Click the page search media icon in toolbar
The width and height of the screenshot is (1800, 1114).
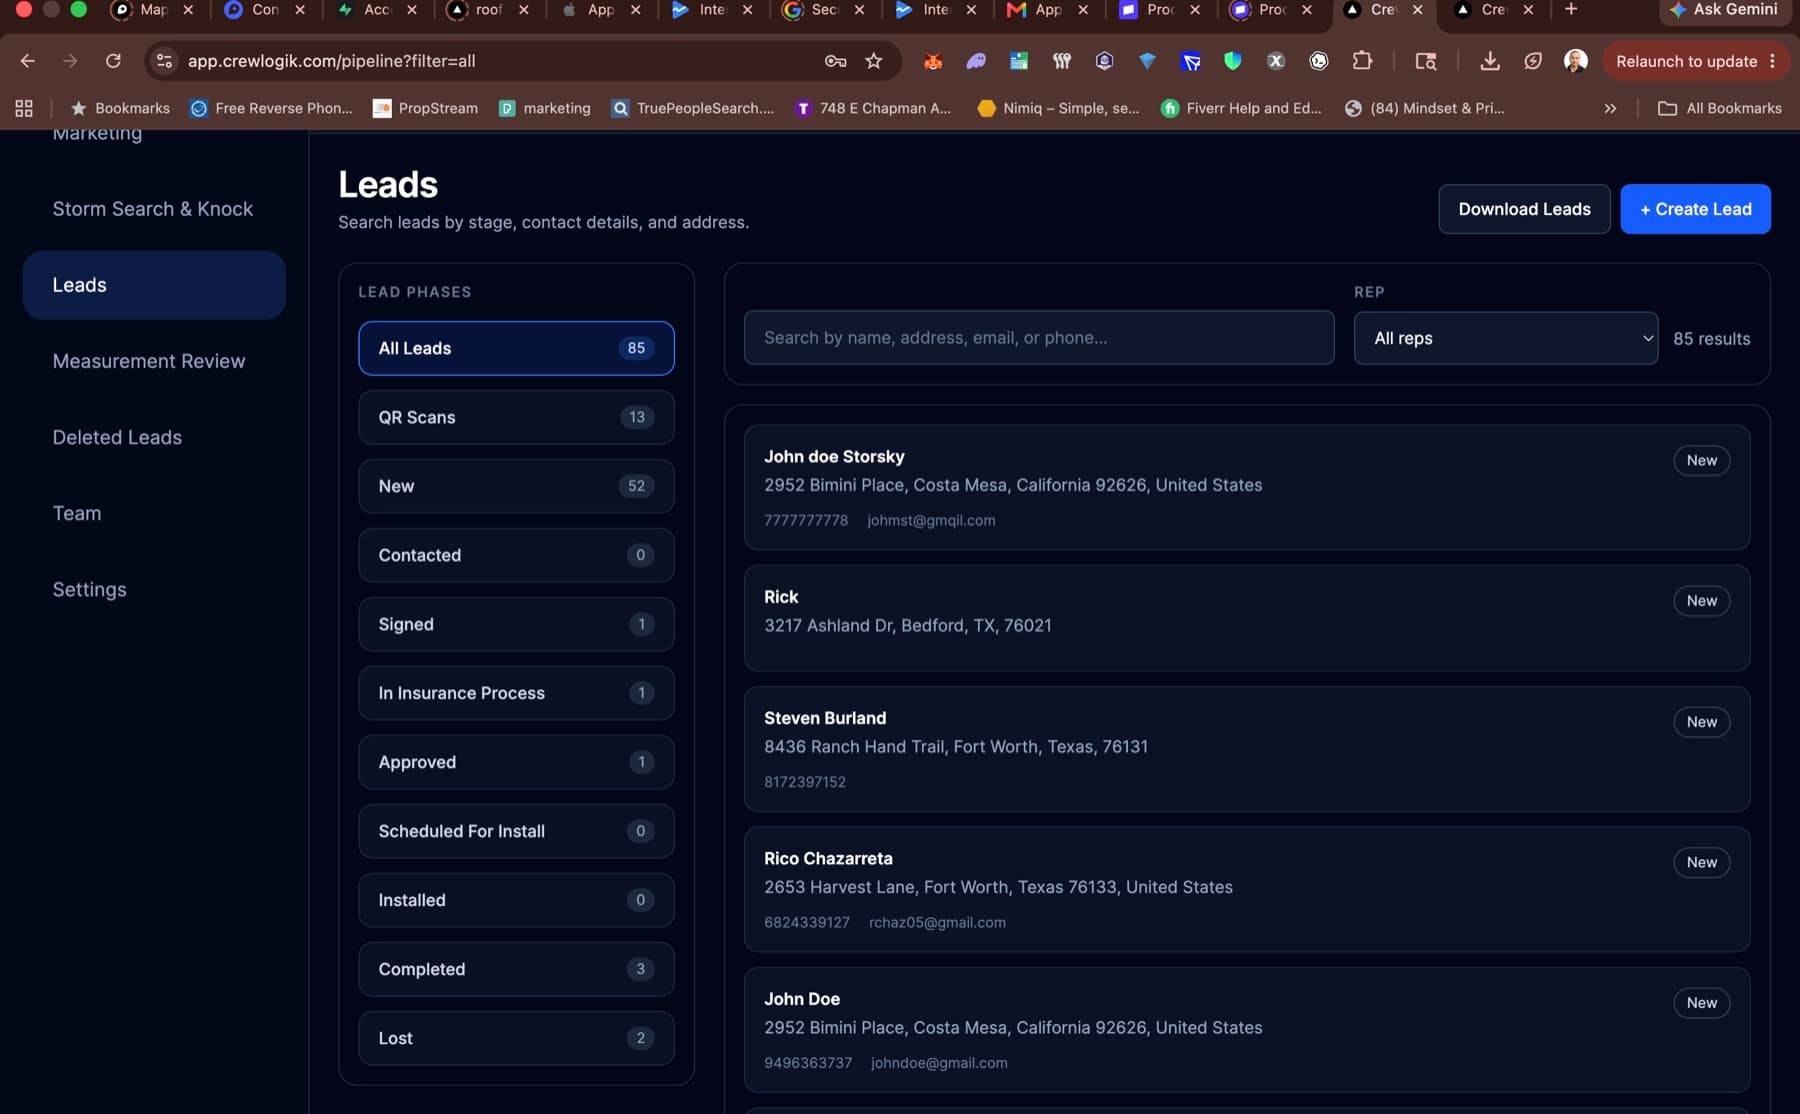[x=1426, y=61]
